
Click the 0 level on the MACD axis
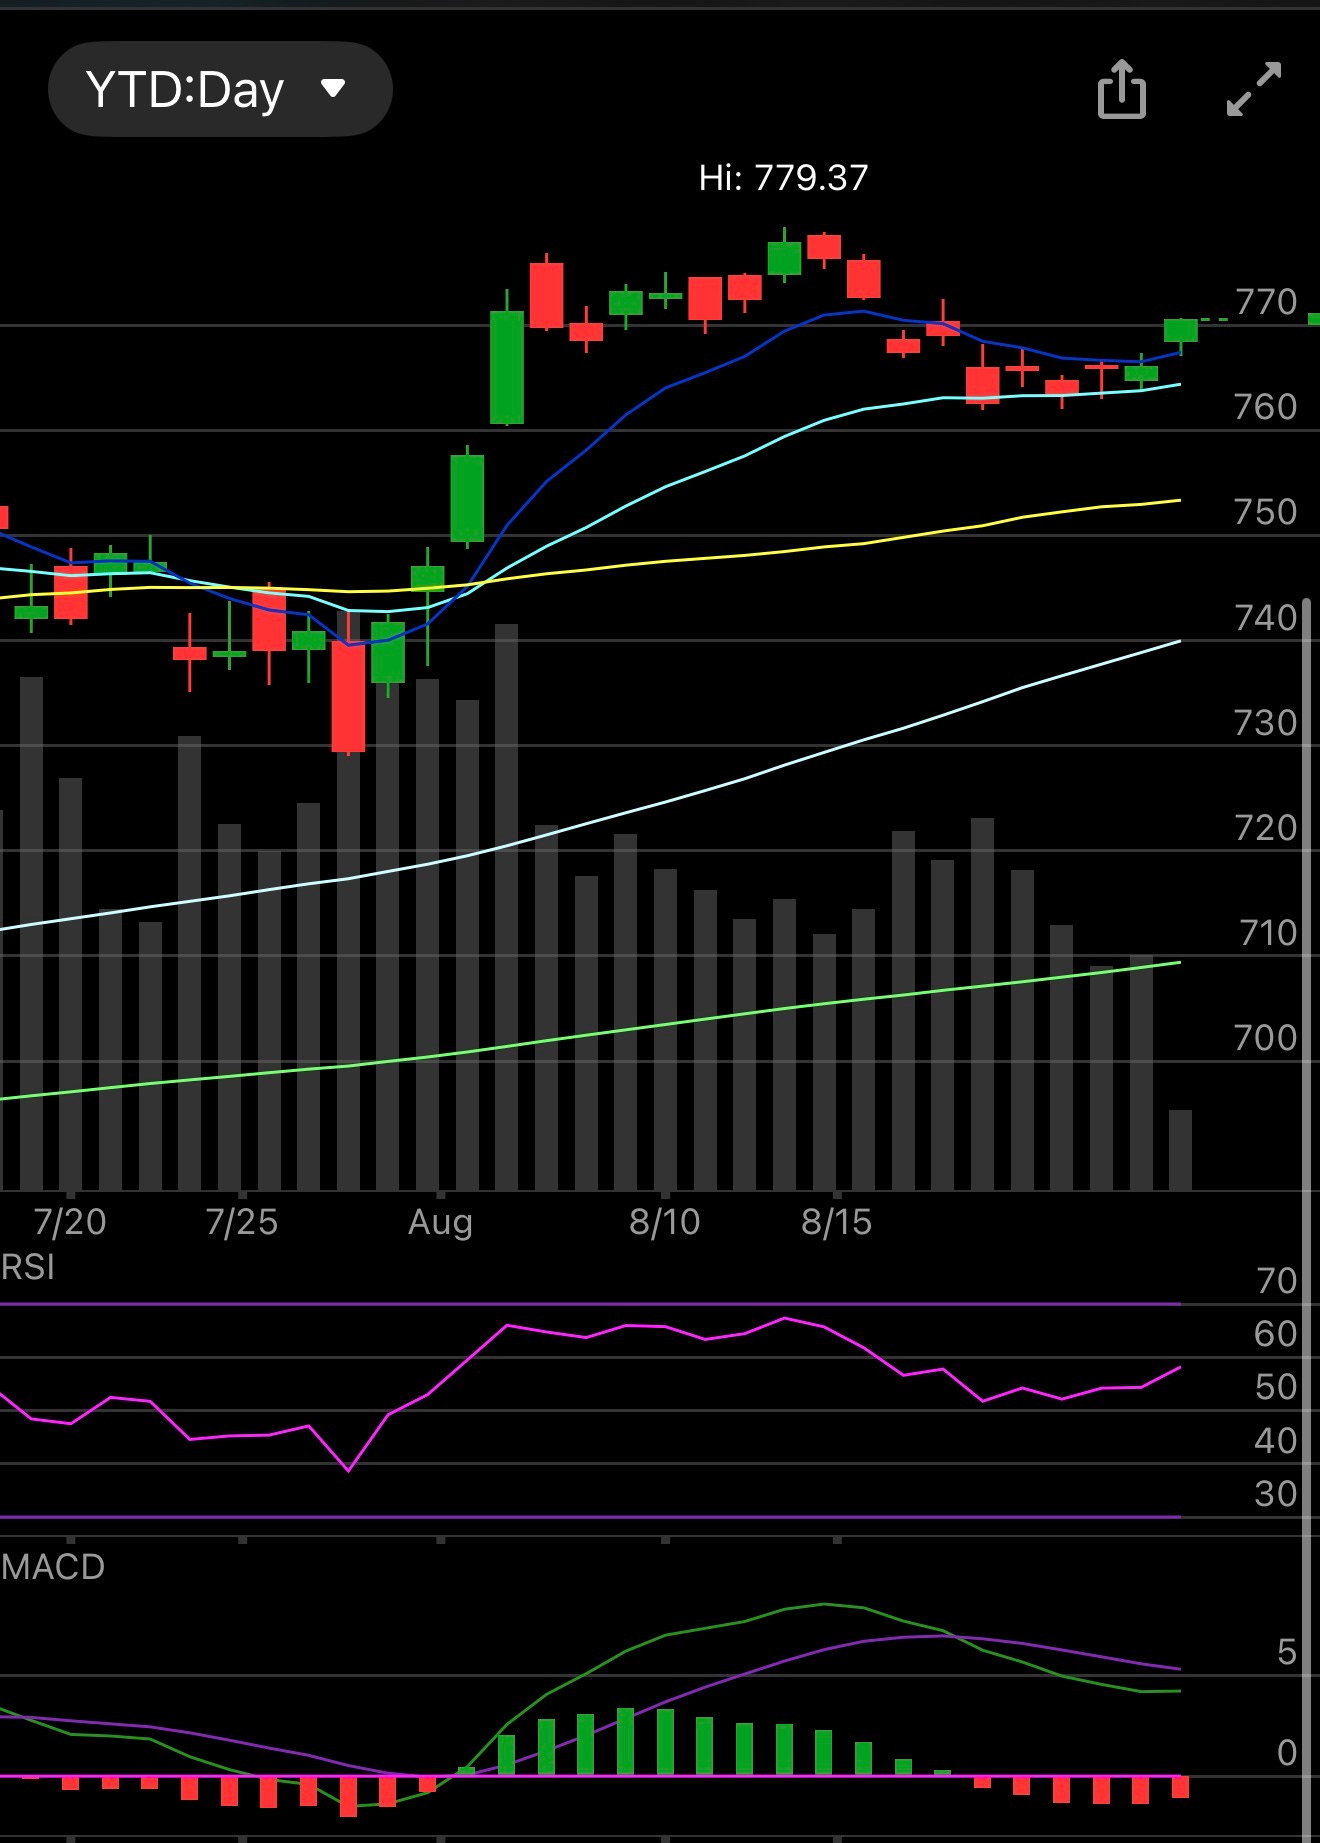click(x=1287, y=1753)
